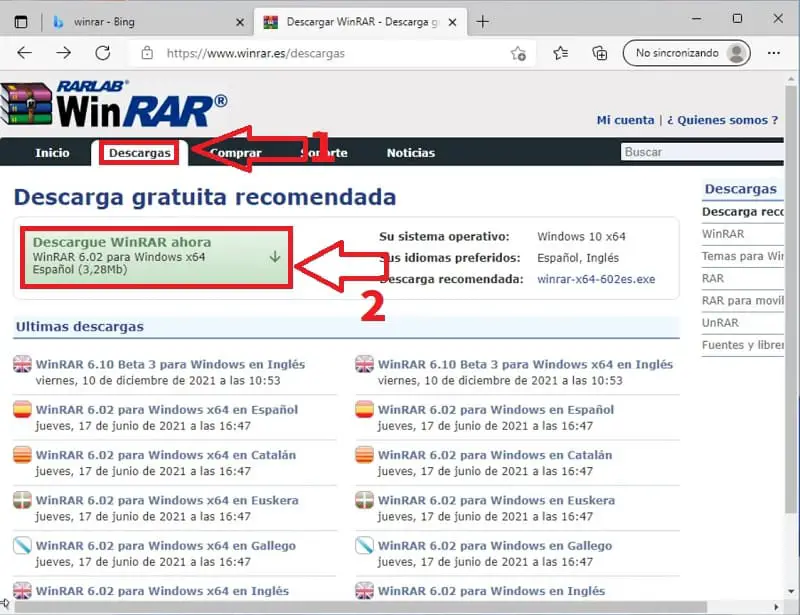Viewport: 800px width, 615px height.
Task: Select sidebar 'WinRAR' link
Action: [723, 234]
